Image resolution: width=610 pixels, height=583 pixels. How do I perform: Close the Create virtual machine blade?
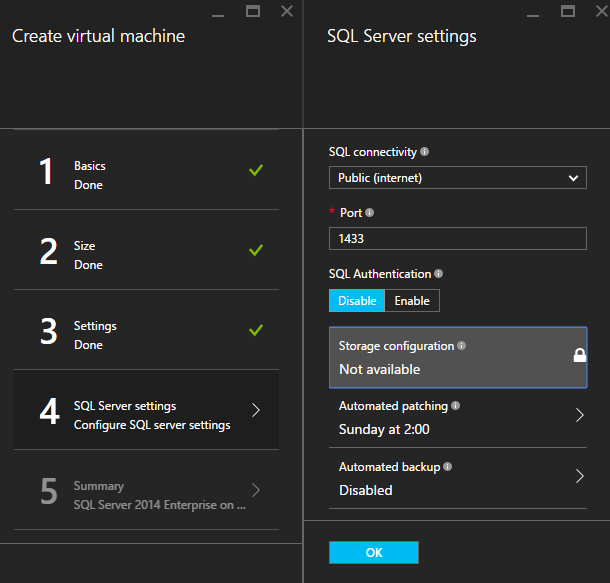tap(287, 11)
